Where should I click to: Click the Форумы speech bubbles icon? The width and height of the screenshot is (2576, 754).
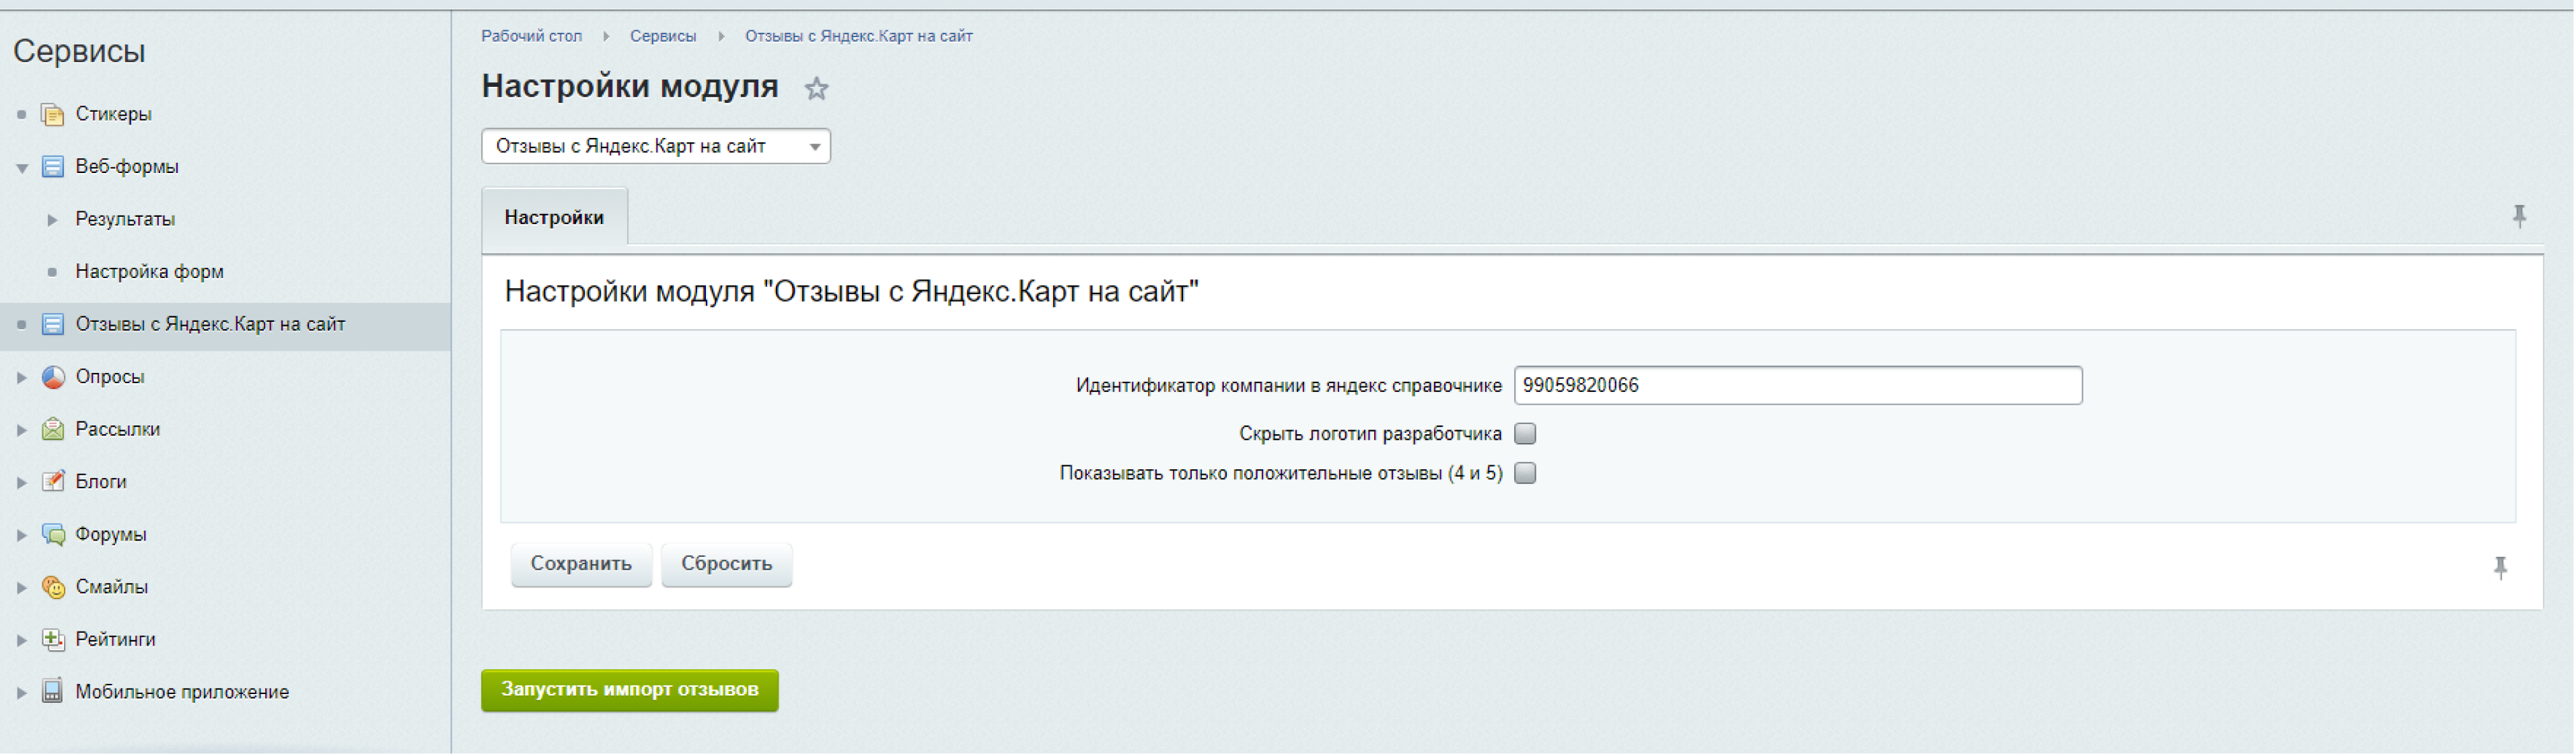coord(53,534)
